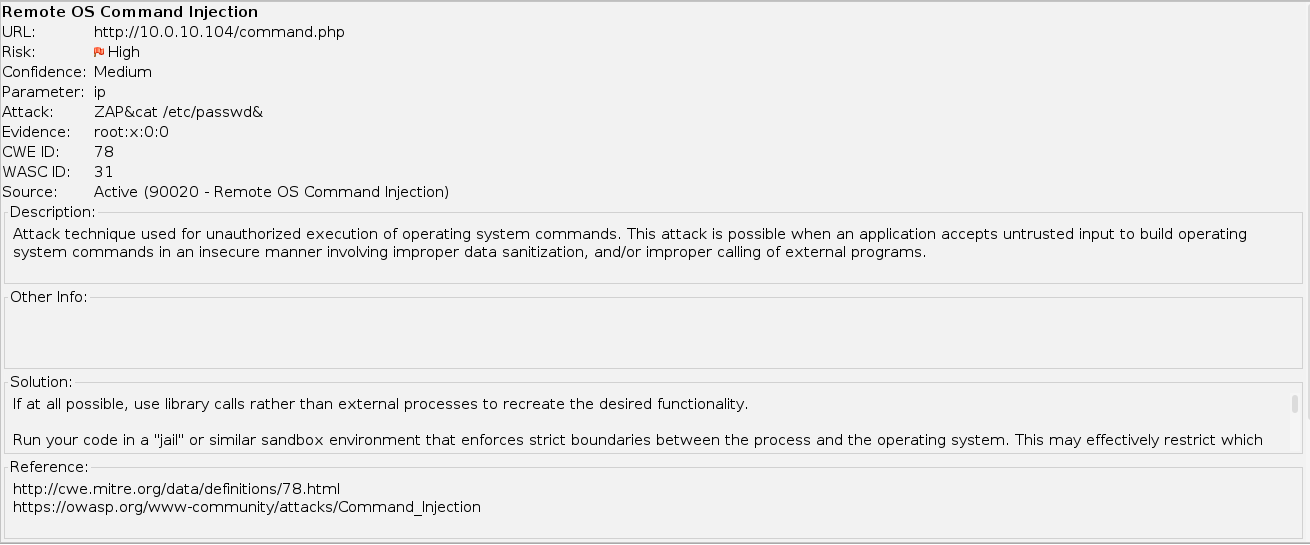Click the Remote OS Command Injection title
Image resolution: width=1310 pixels, height=545 pixels.
point(130,12)
